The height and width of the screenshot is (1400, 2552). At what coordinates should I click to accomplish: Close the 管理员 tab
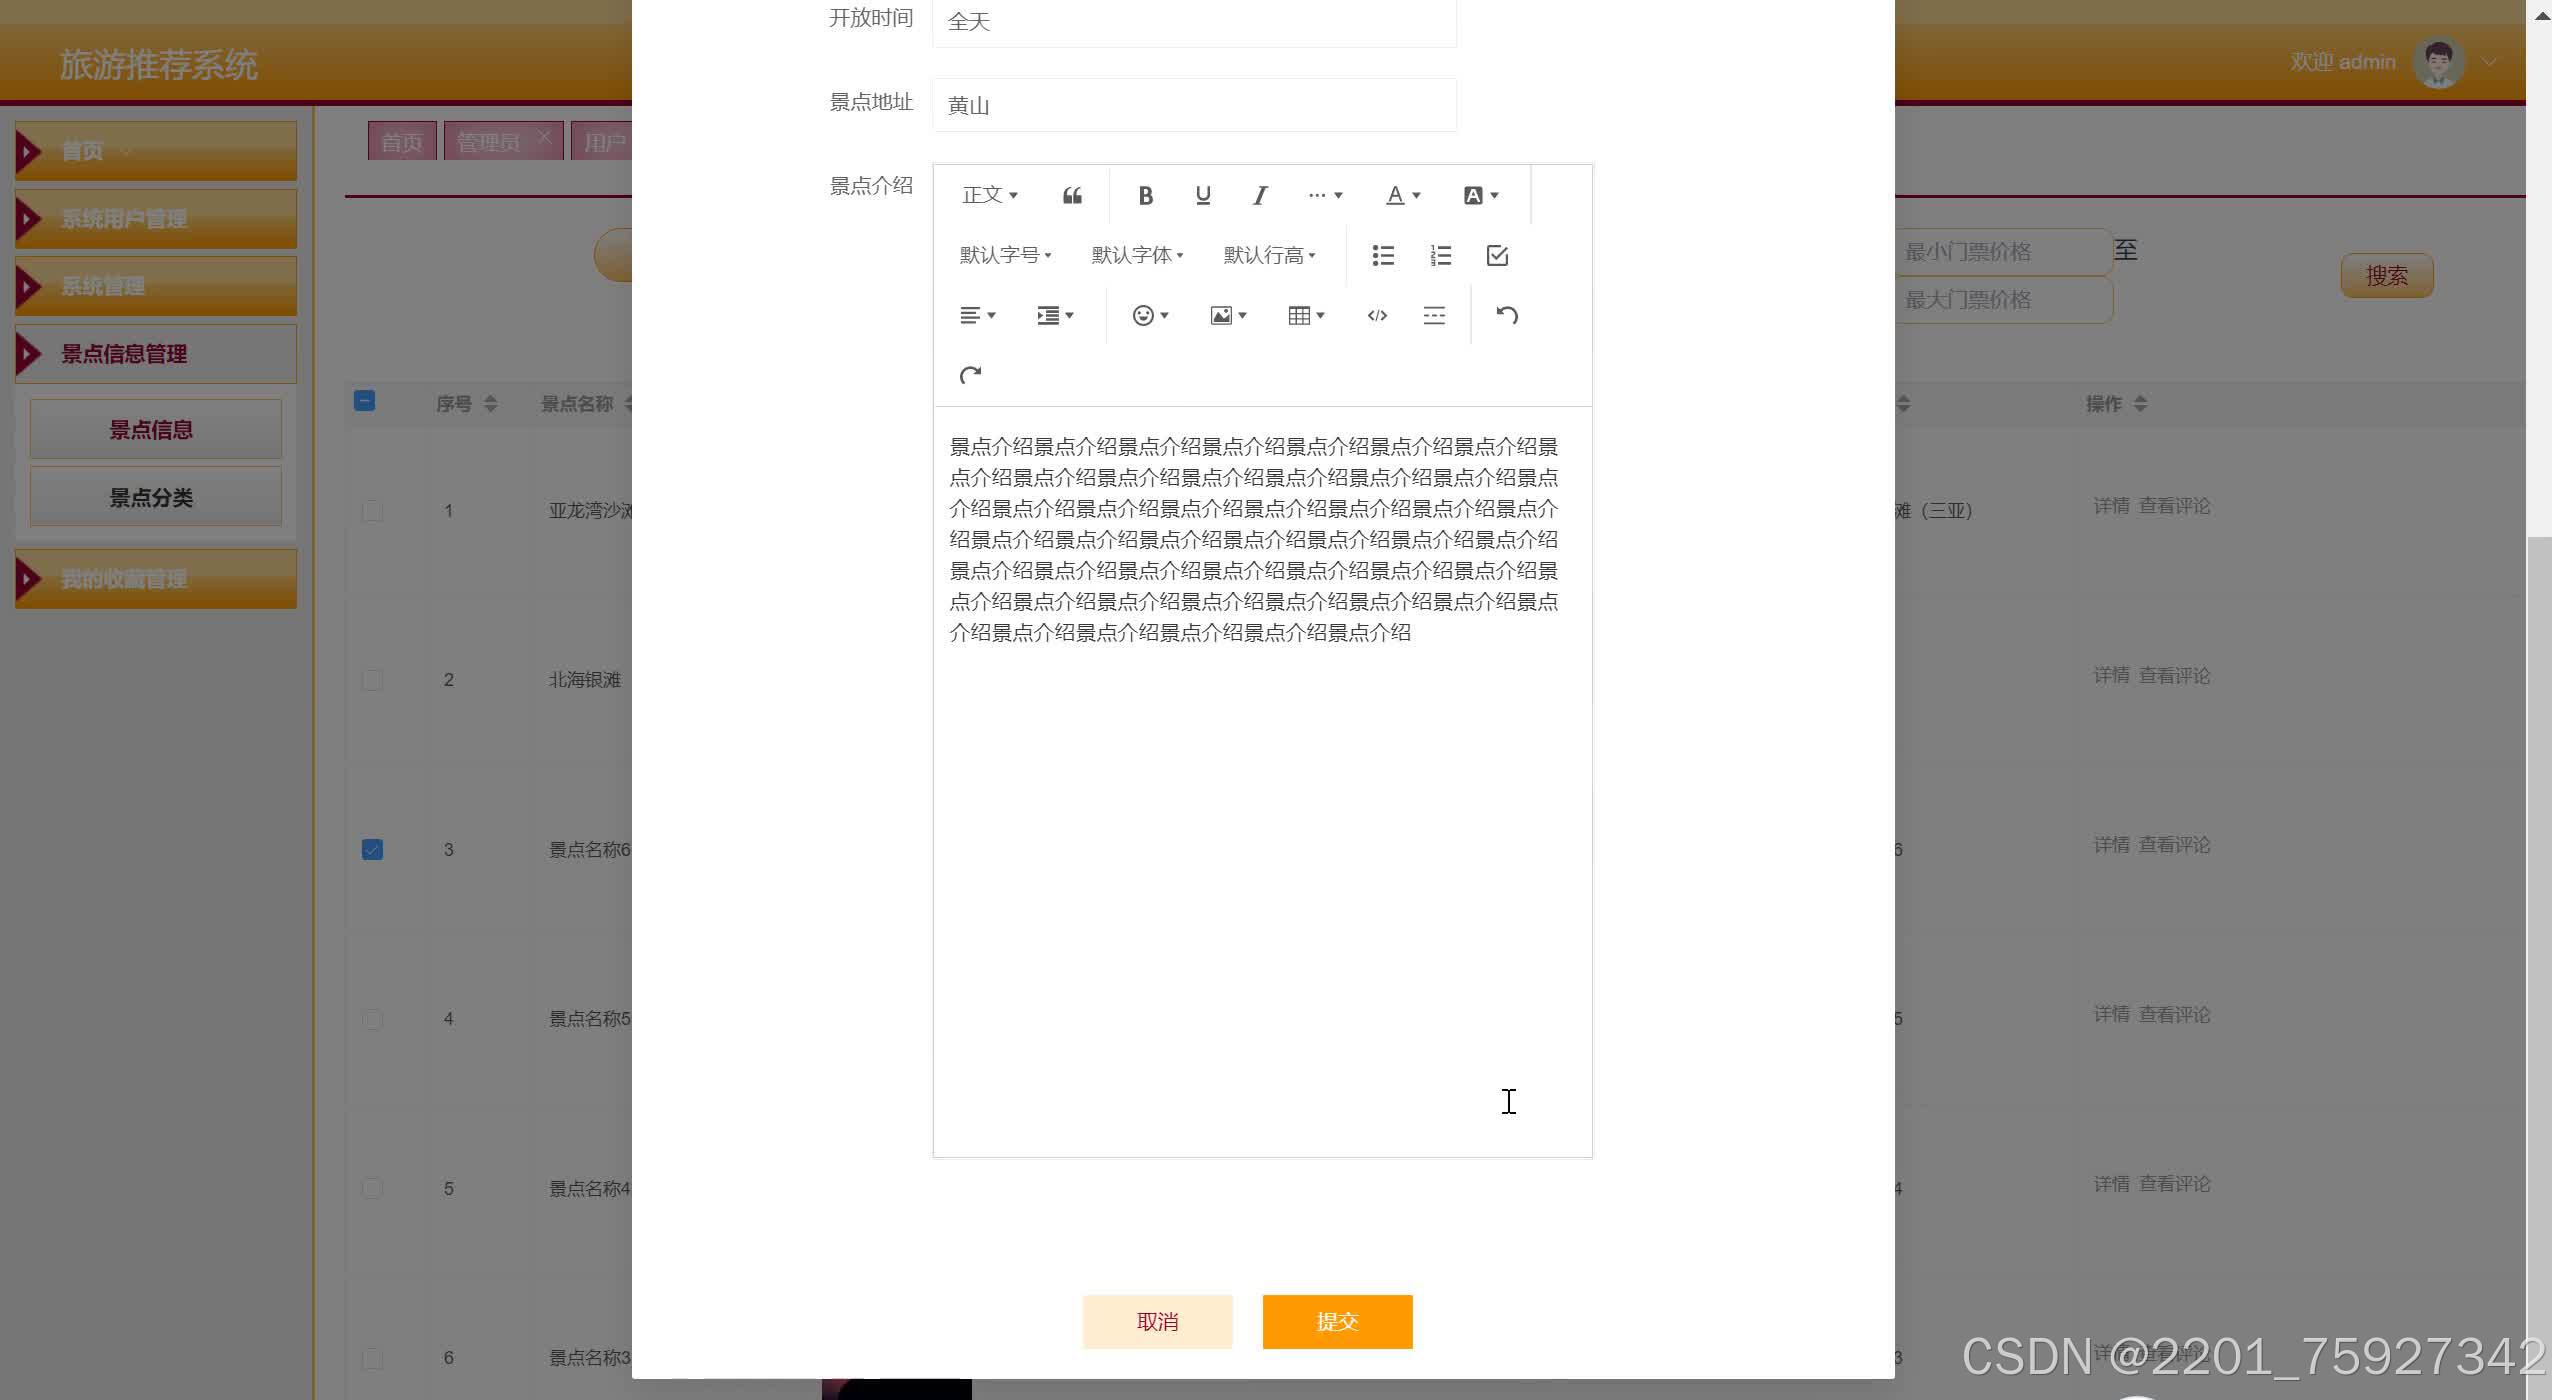[544, 137]
